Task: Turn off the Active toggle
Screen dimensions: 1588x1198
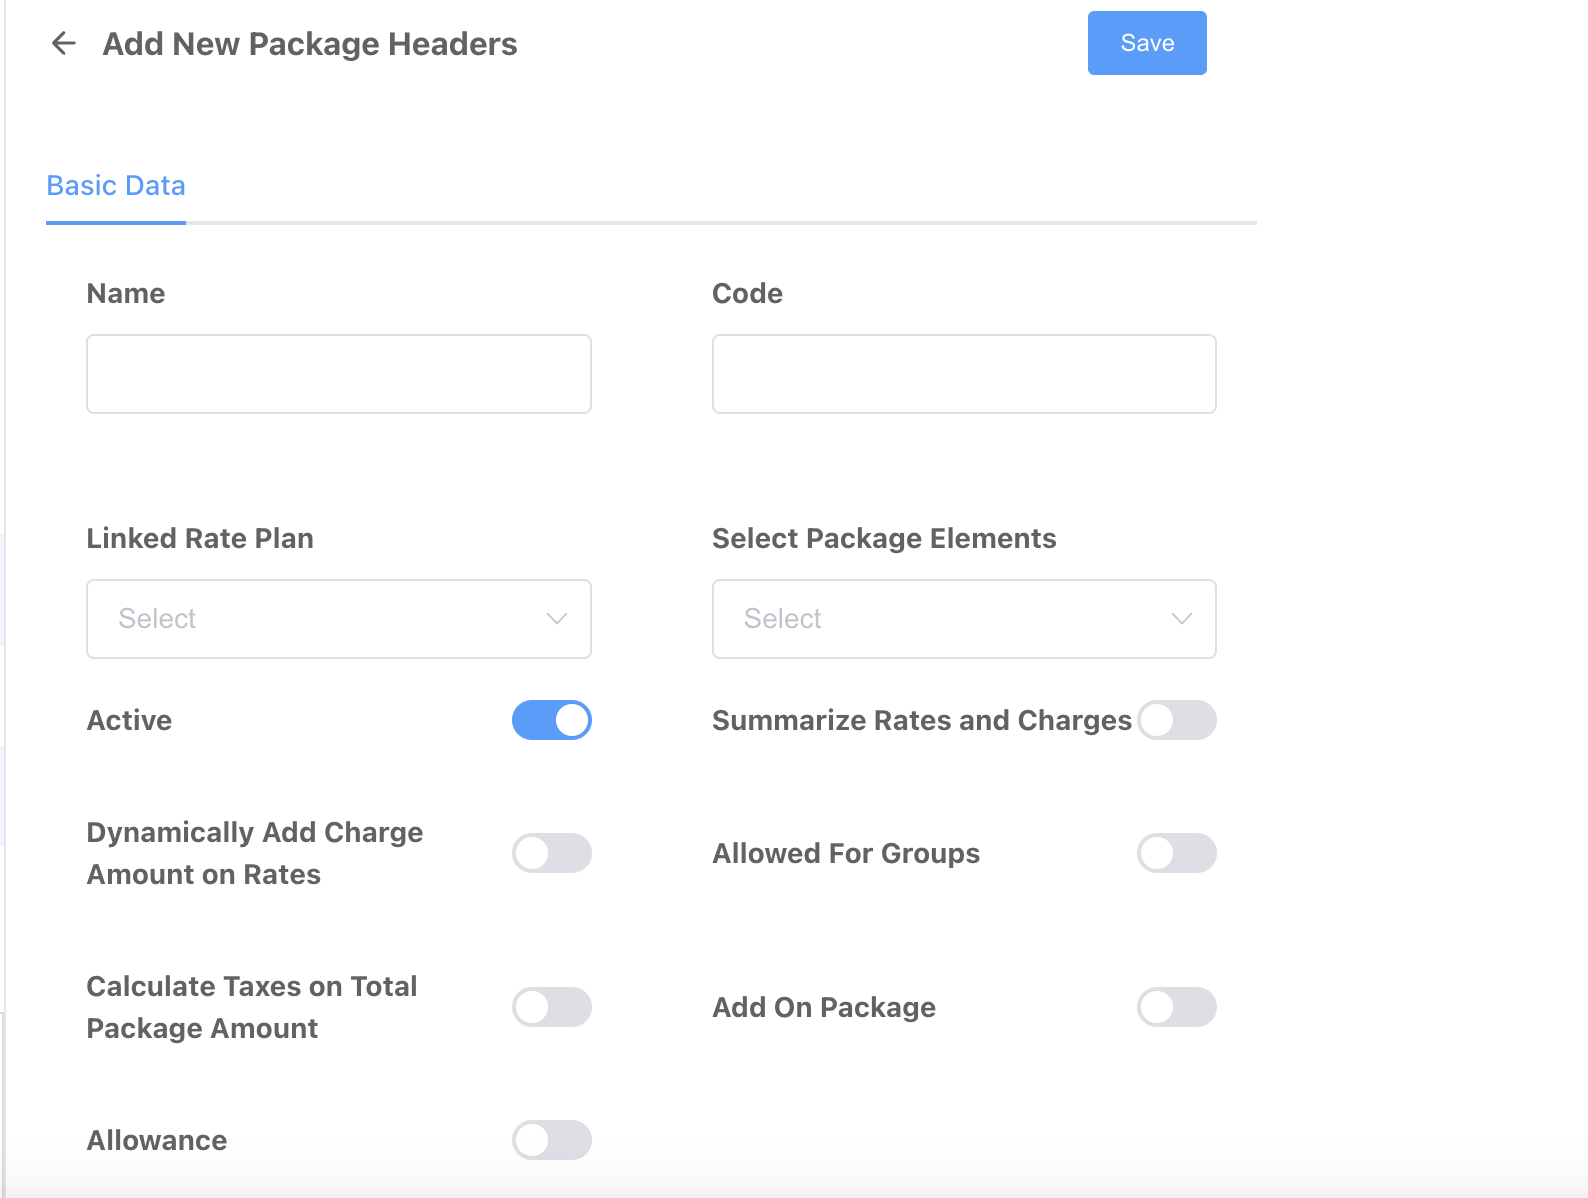Action: pyautogui.click(x=552, y=720)
